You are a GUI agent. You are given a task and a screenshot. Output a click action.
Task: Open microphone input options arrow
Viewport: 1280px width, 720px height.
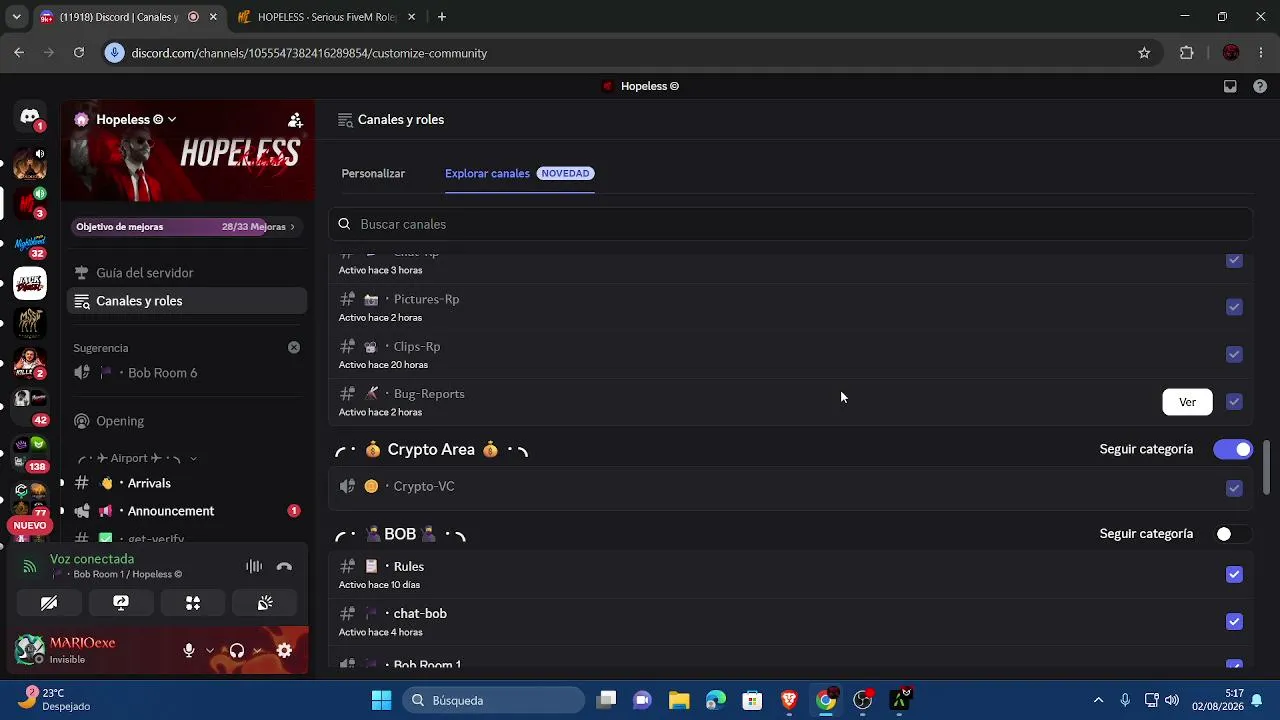click(x=209, y=651)
